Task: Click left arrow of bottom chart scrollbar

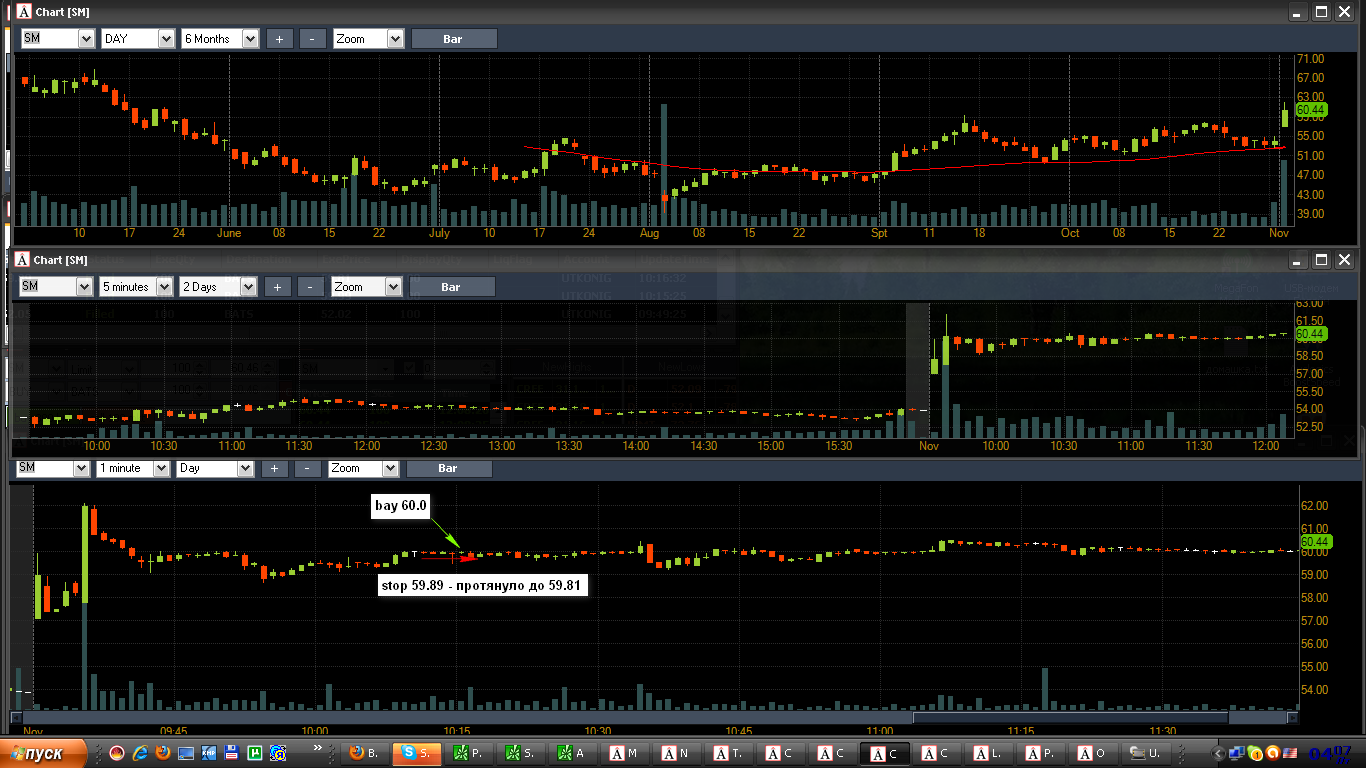Action: pos(16,717)
